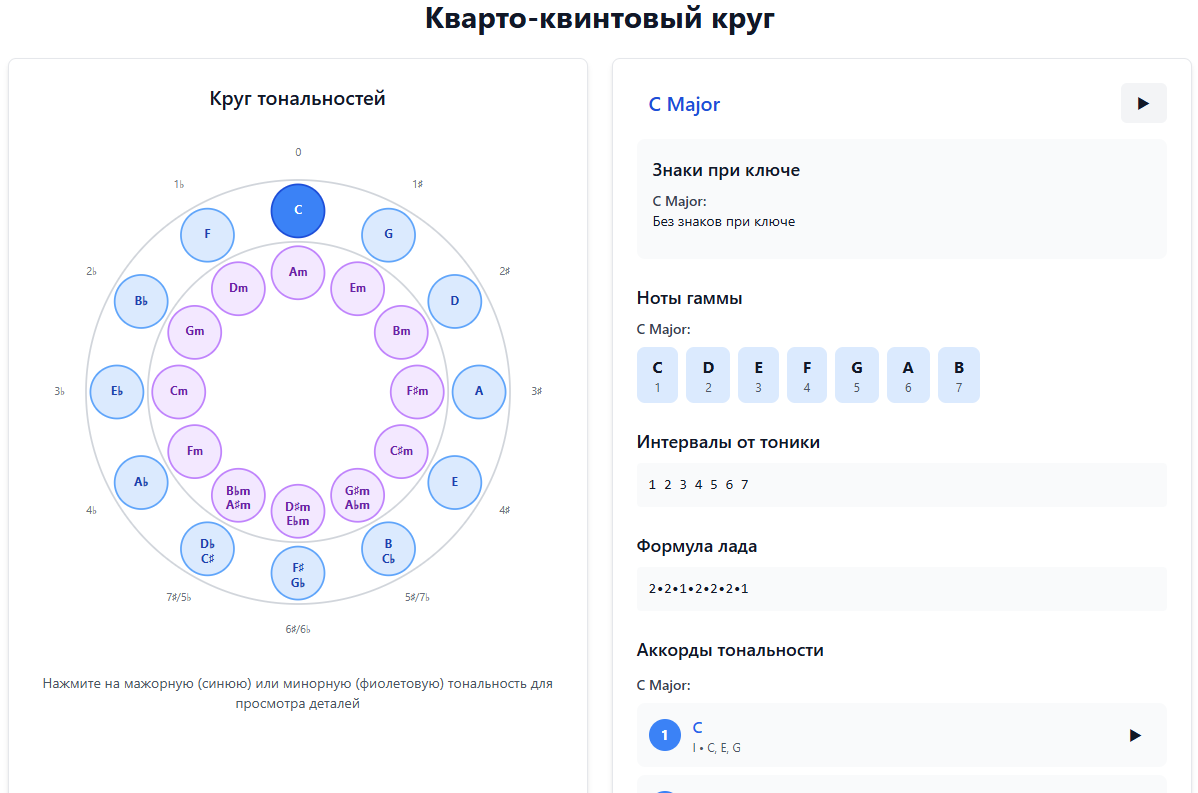Image resolution: width=1198 pixels, height=793 pixels.
Task: Select note B scale degree 7
Action: [958, 375]
